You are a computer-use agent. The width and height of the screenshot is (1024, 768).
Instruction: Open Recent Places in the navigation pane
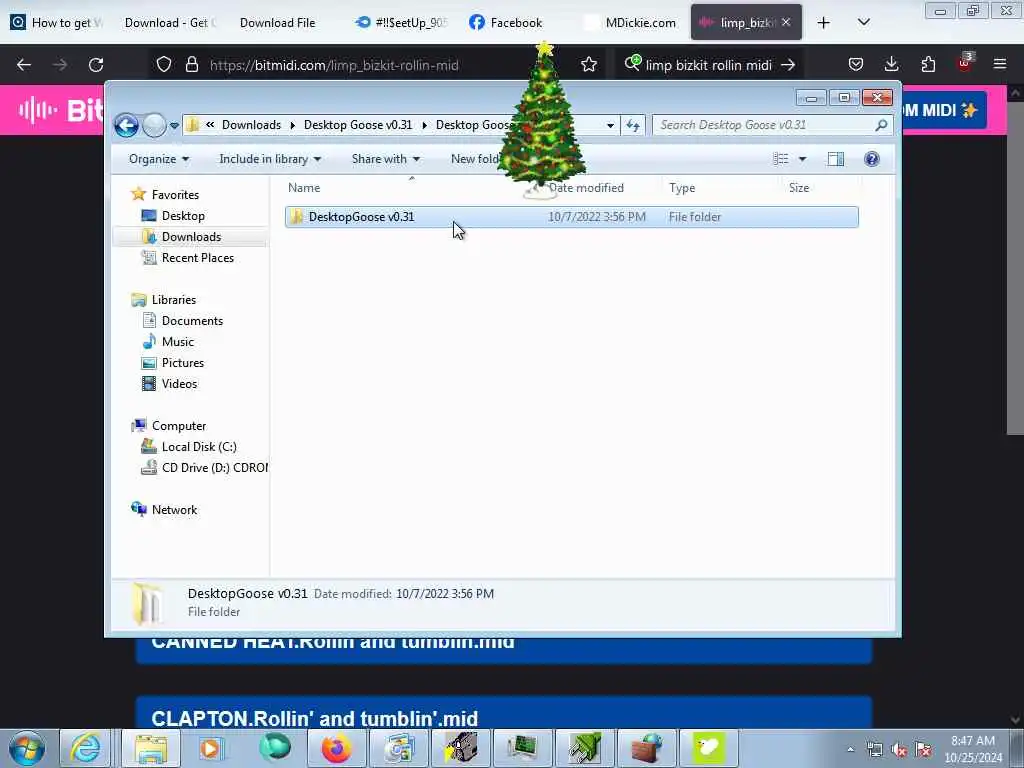point(197,257)
